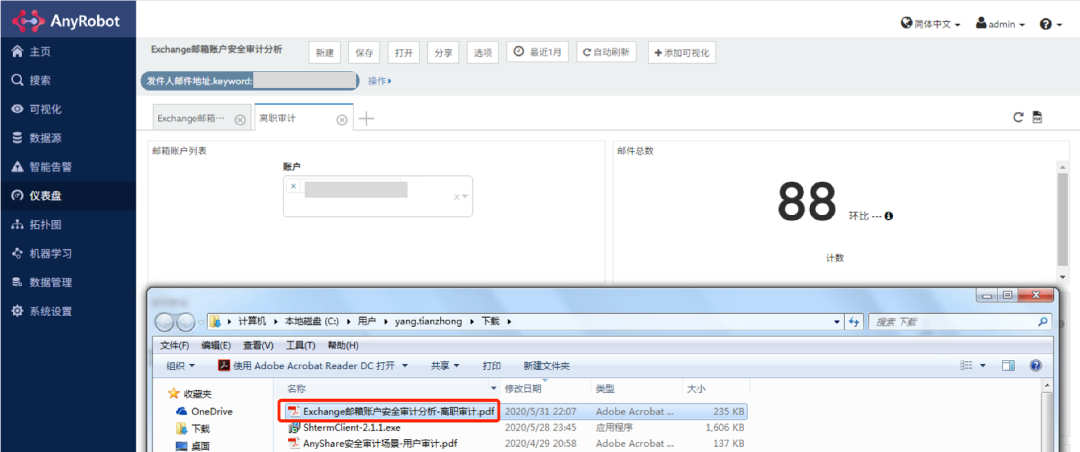Viewport: 1080px width, 452px height.
Task: Add a new dashboard tab
Action: [x=366, y=119]
